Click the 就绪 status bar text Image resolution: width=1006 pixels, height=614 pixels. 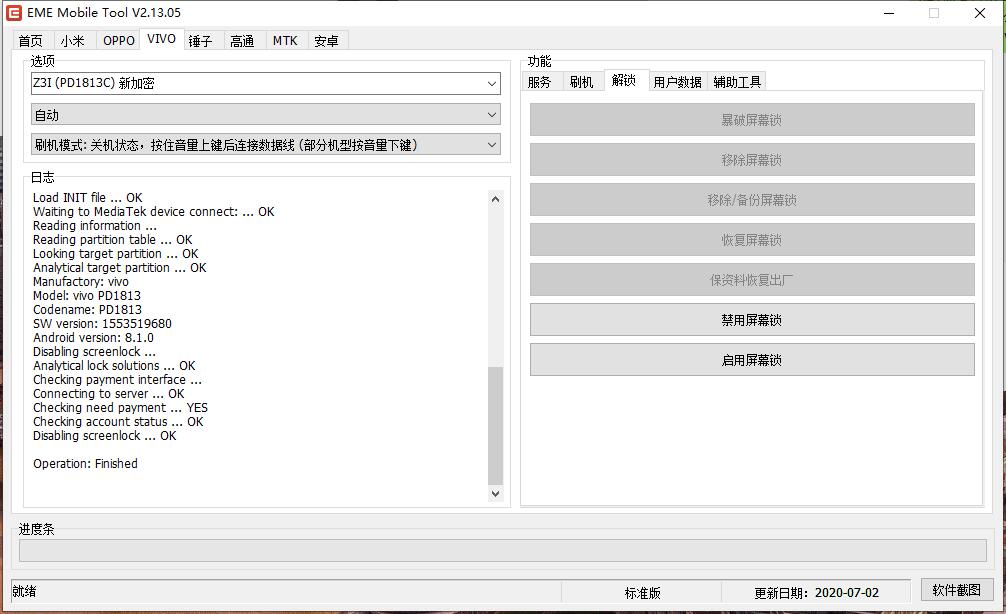point(24,591)
